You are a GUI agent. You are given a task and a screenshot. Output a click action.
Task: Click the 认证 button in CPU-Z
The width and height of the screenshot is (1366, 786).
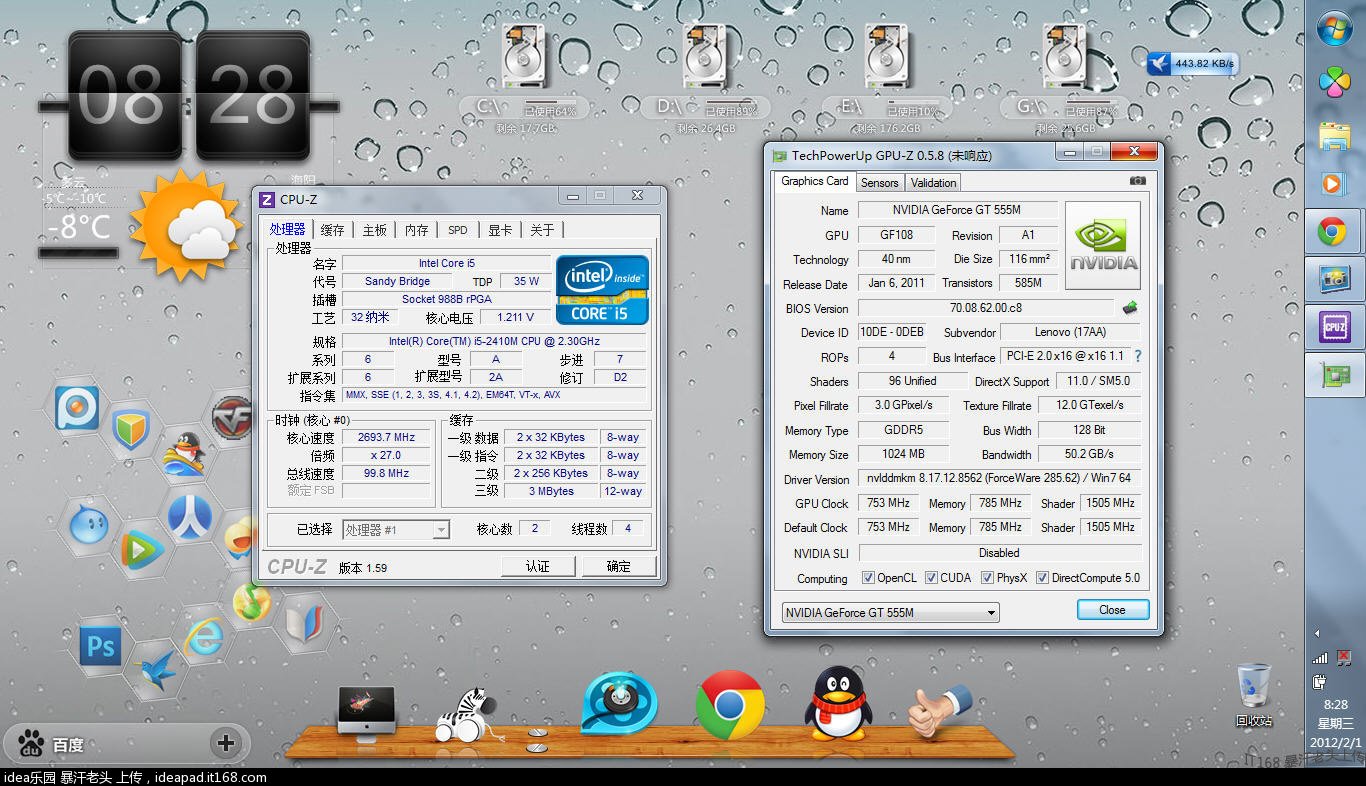(x=538, y=566)
